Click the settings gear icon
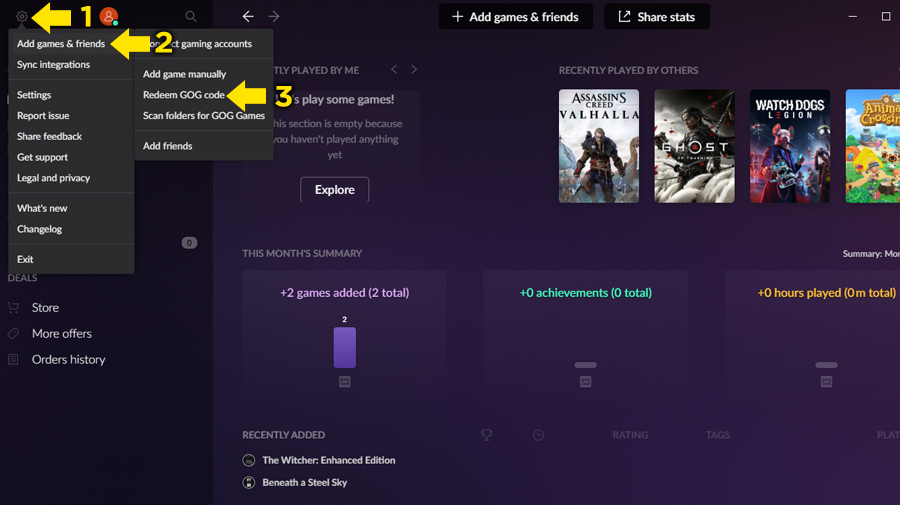The width and height of the screenshot is (900, 505). point(22,16)
